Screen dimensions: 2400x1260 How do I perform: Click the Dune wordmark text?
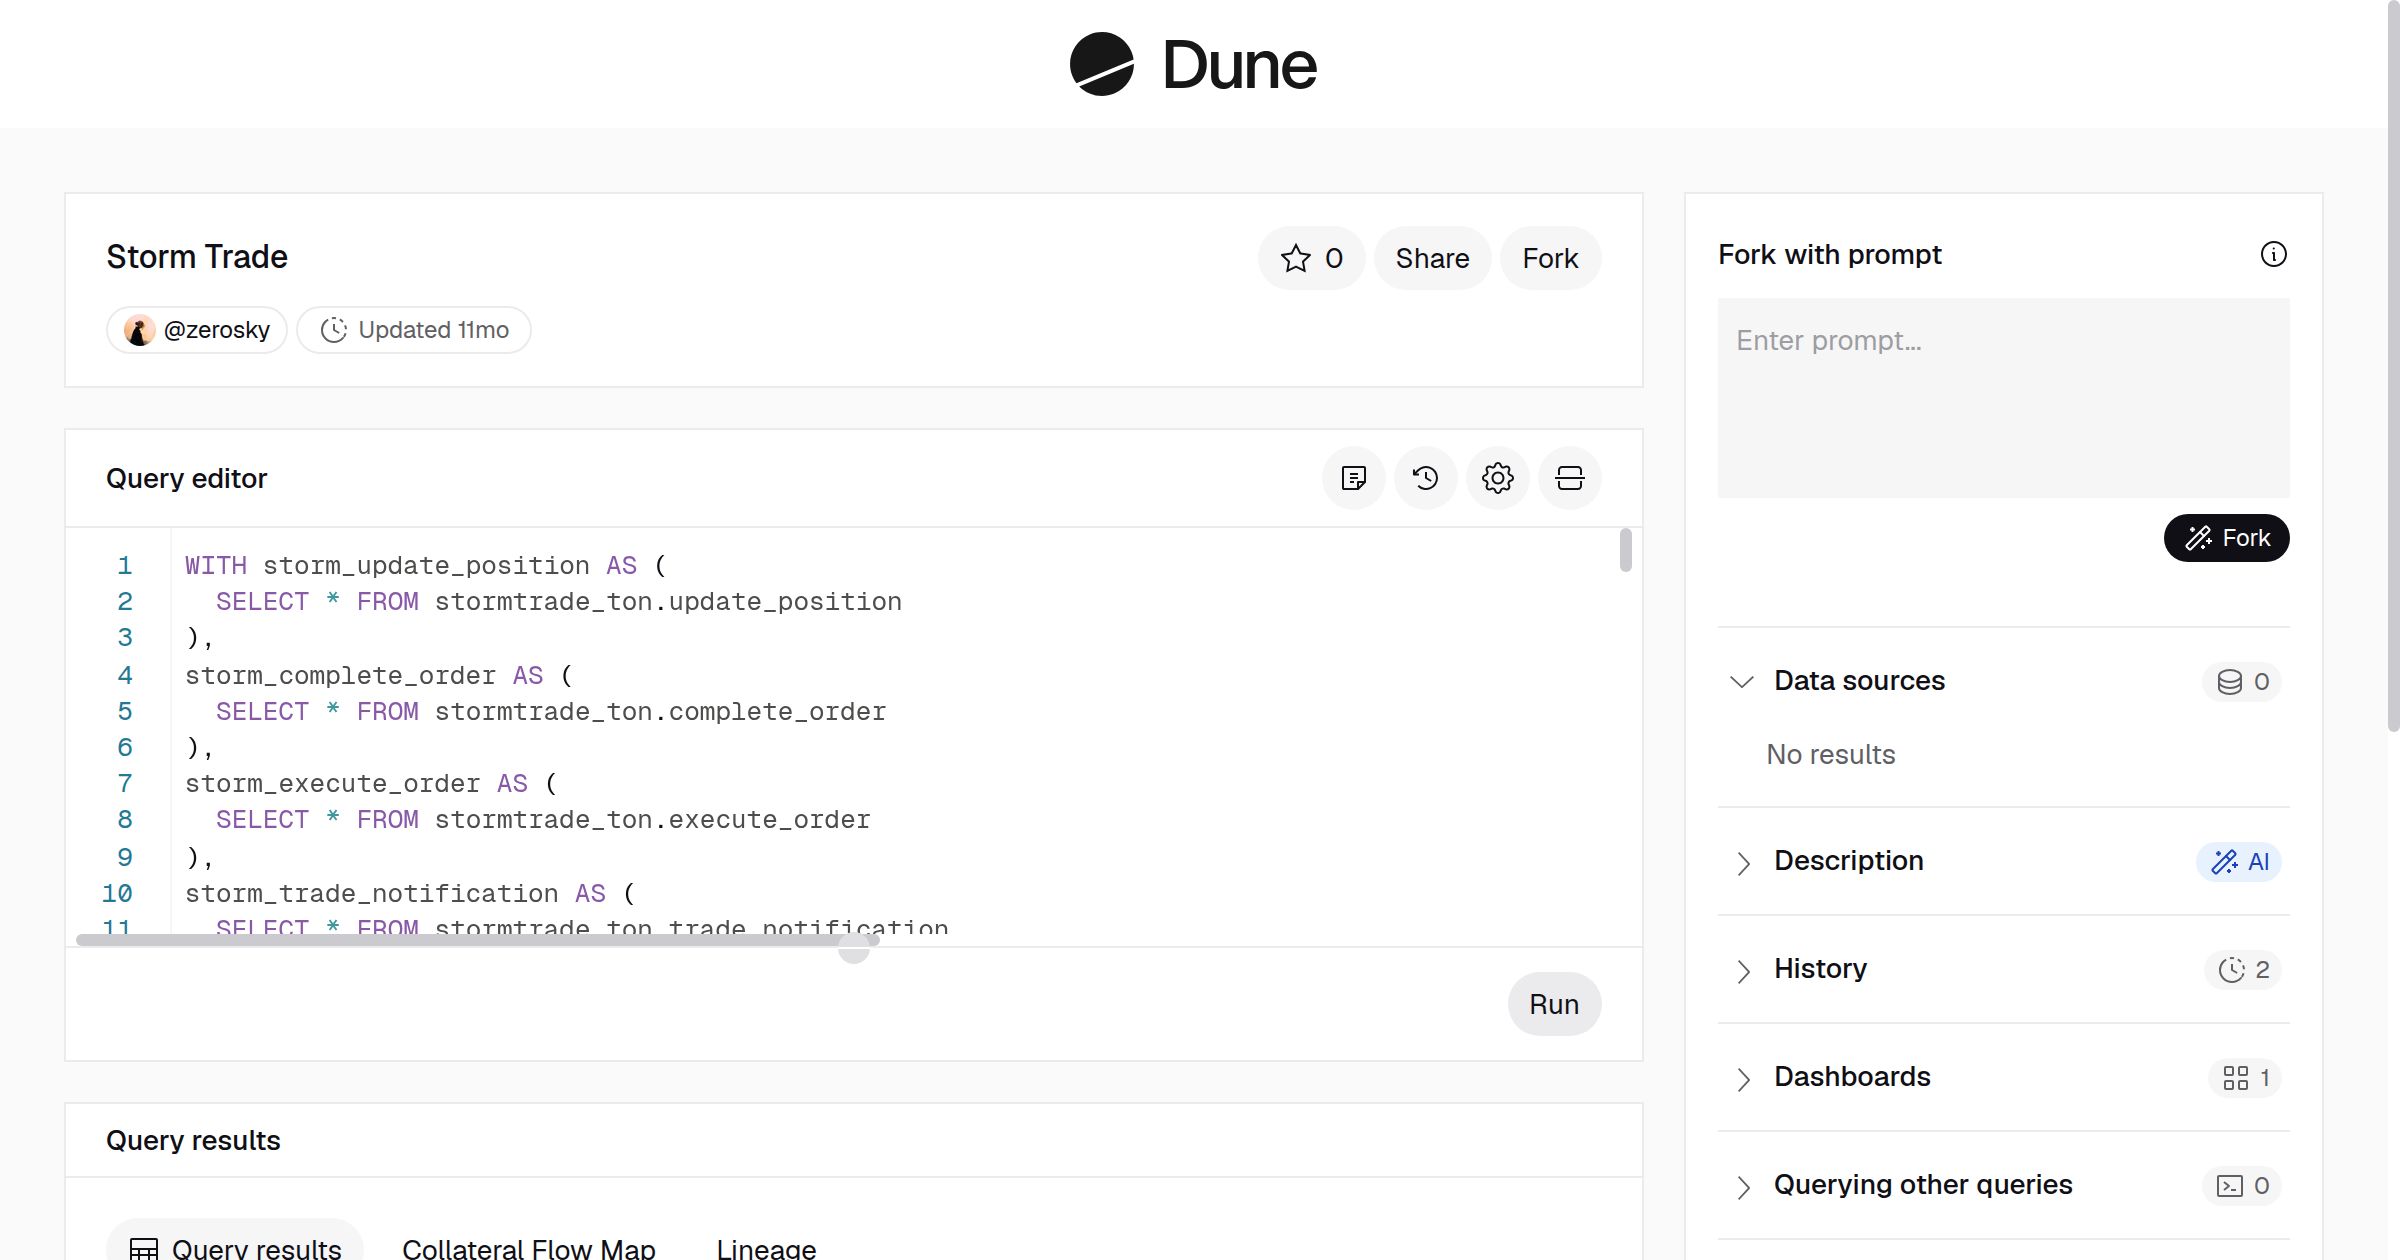click(1239, 65)
